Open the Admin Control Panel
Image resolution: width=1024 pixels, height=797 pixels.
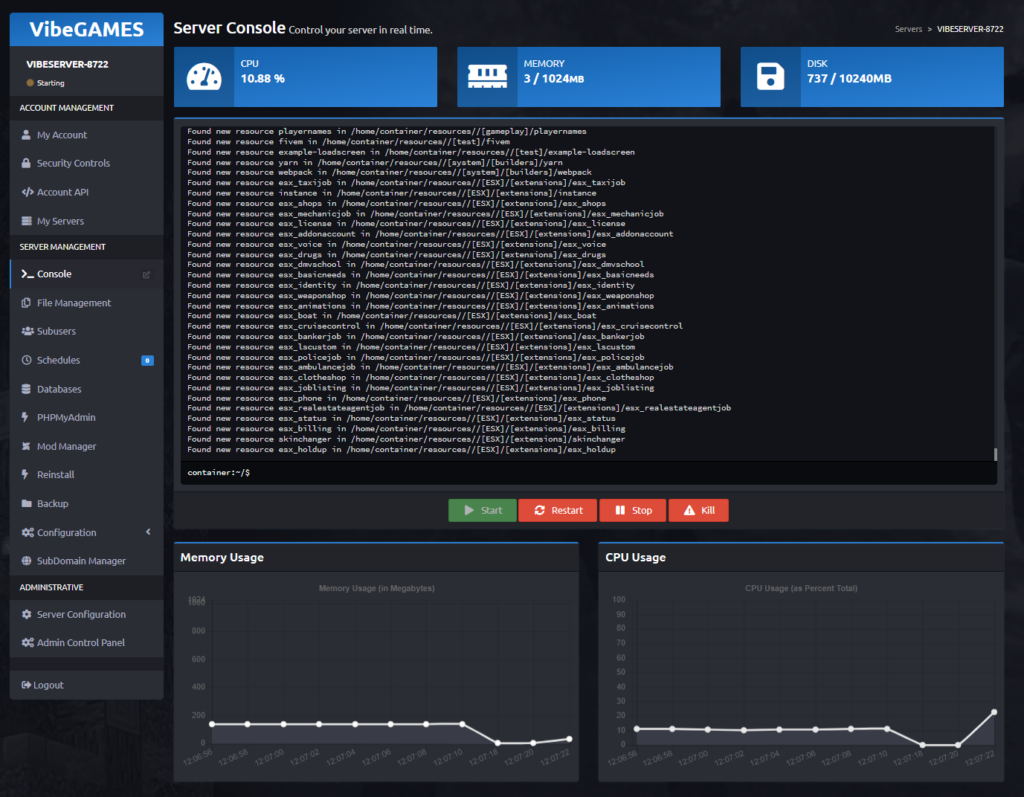86,643
